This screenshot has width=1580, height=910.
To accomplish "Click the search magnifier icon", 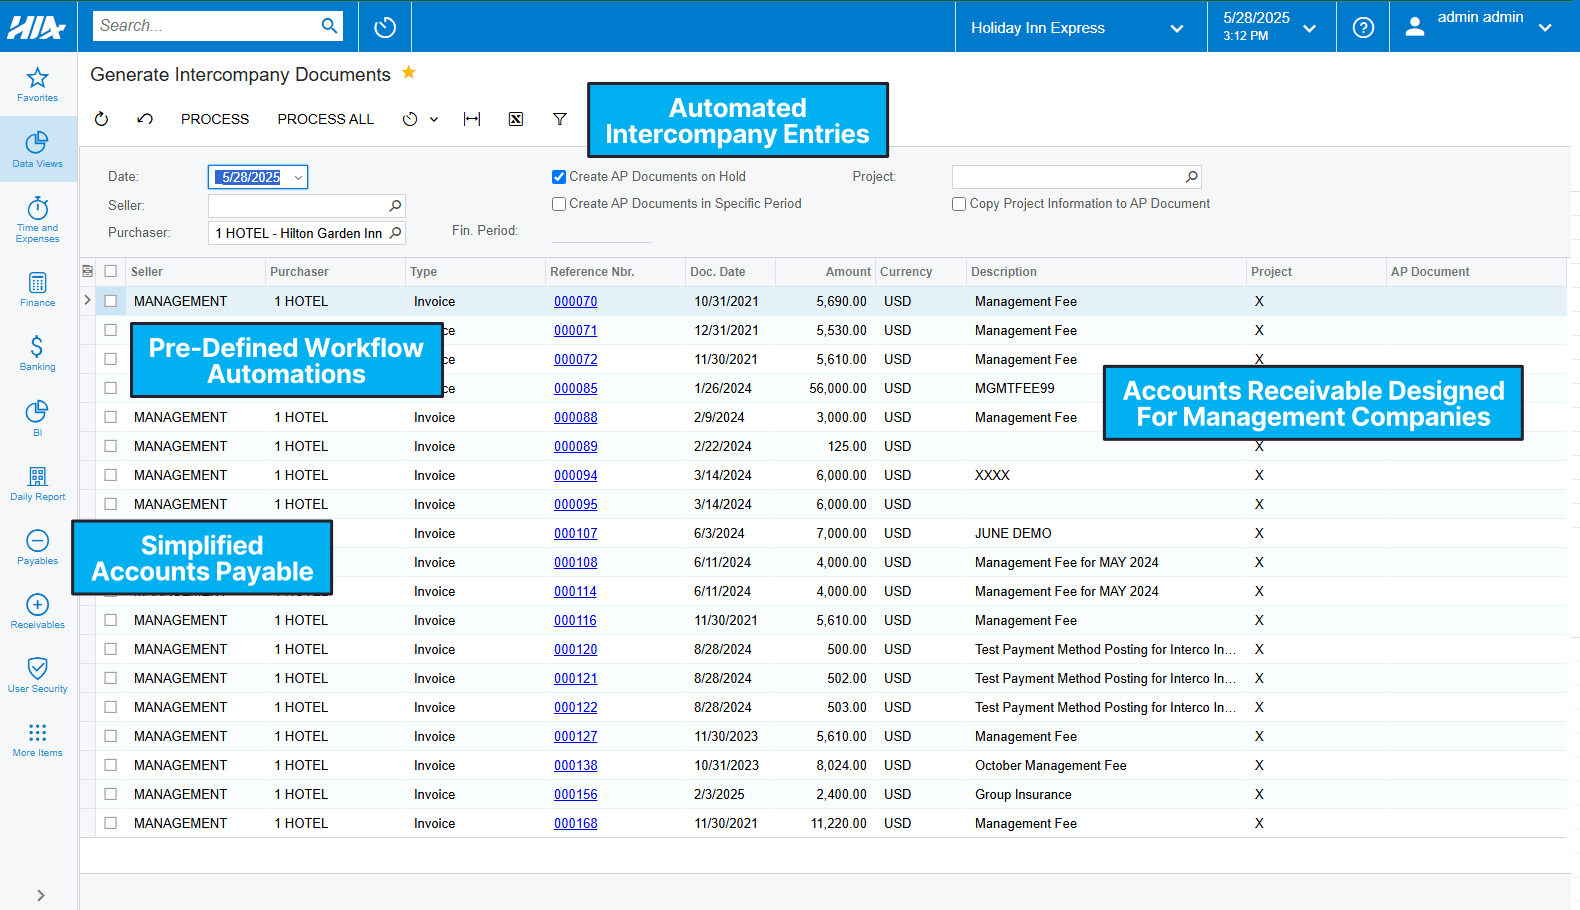I will pos(329,26).
